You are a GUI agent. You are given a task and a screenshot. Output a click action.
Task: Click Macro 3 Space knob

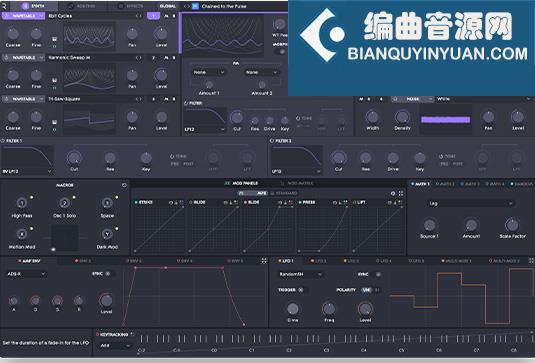pos(107,203)
